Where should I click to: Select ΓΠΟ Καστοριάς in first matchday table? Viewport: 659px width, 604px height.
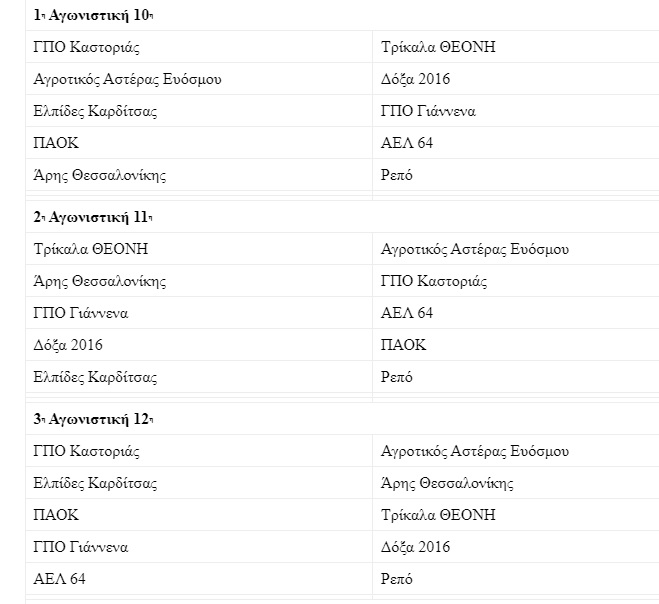tap(86, 47)
